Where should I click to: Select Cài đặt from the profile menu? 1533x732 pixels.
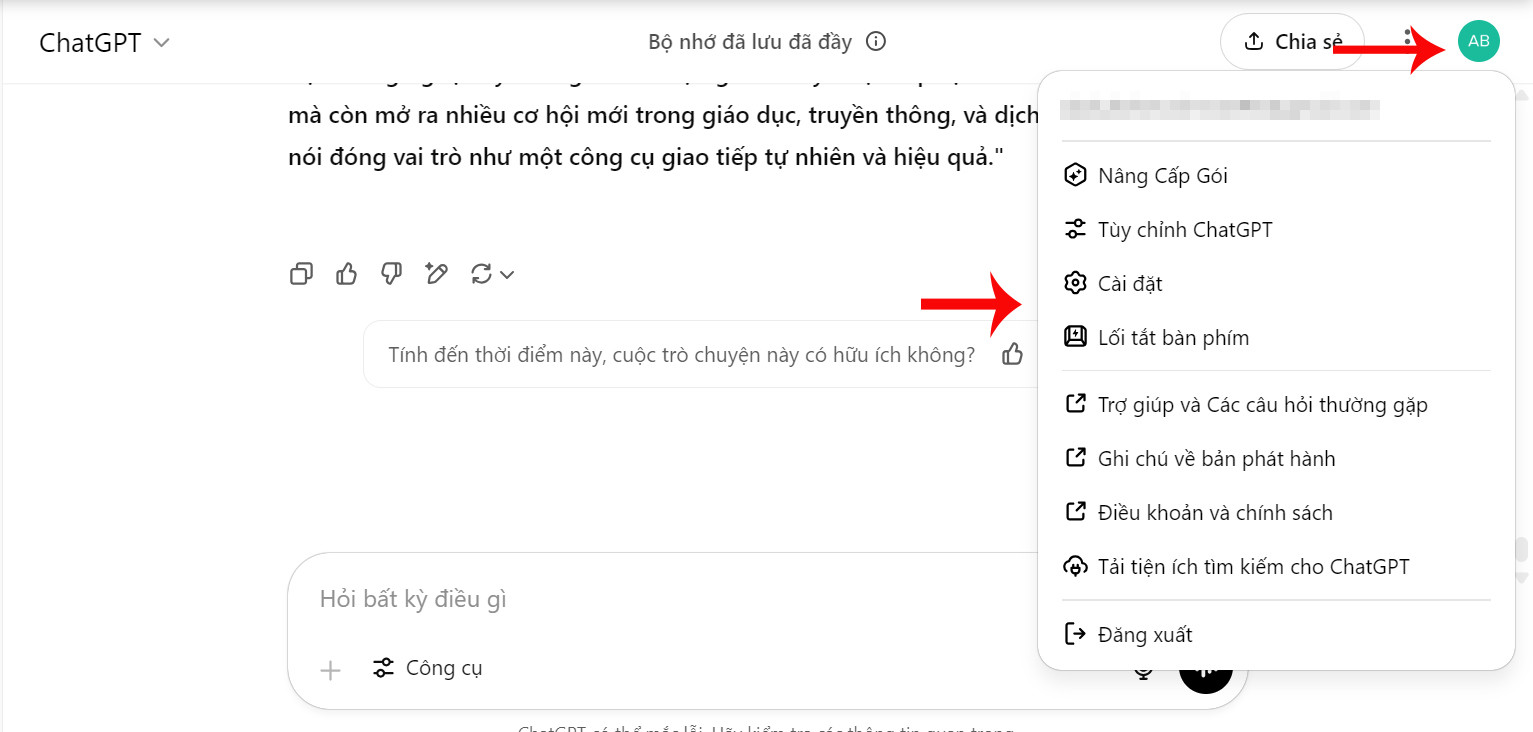1129,284
